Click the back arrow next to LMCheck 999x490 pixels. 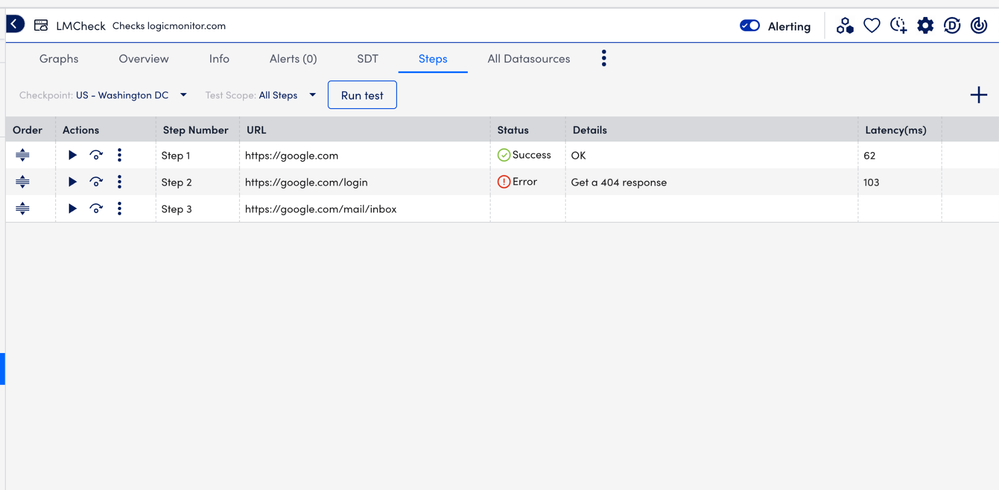(x=15, y=24)
